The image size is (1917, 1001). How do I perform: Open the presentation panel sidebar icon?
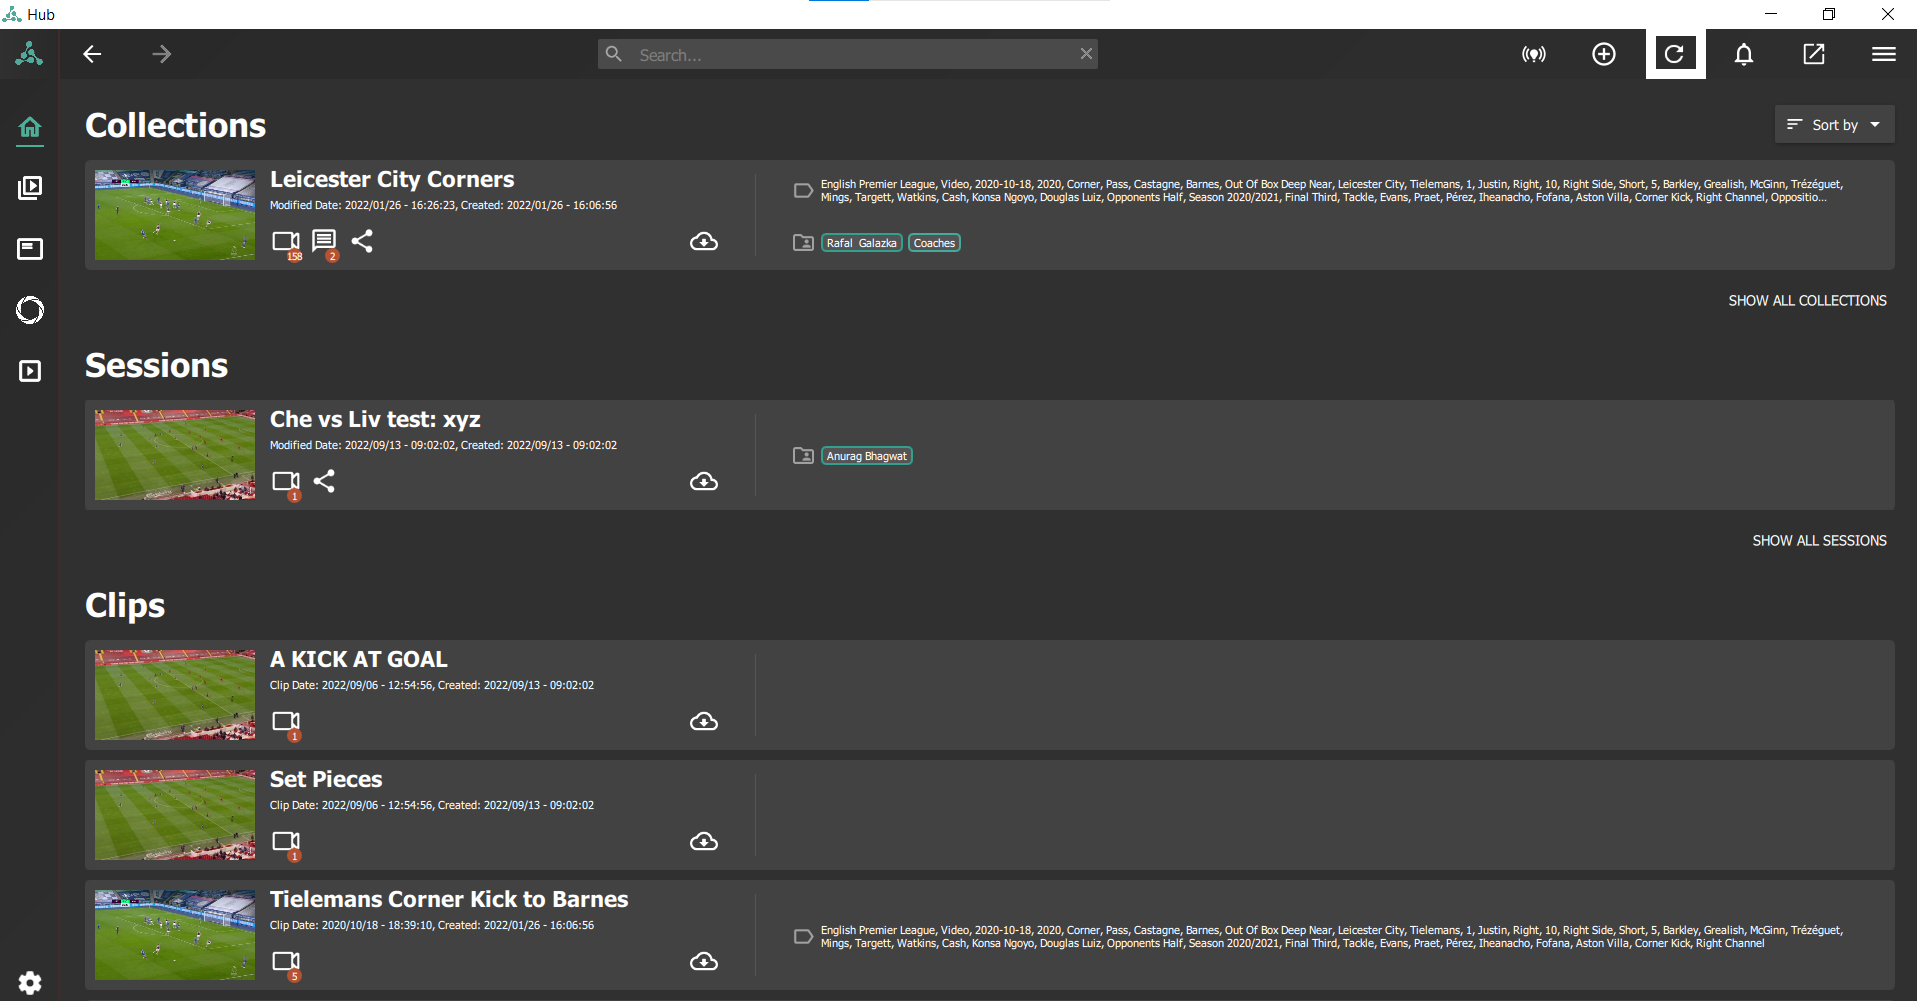30,249
